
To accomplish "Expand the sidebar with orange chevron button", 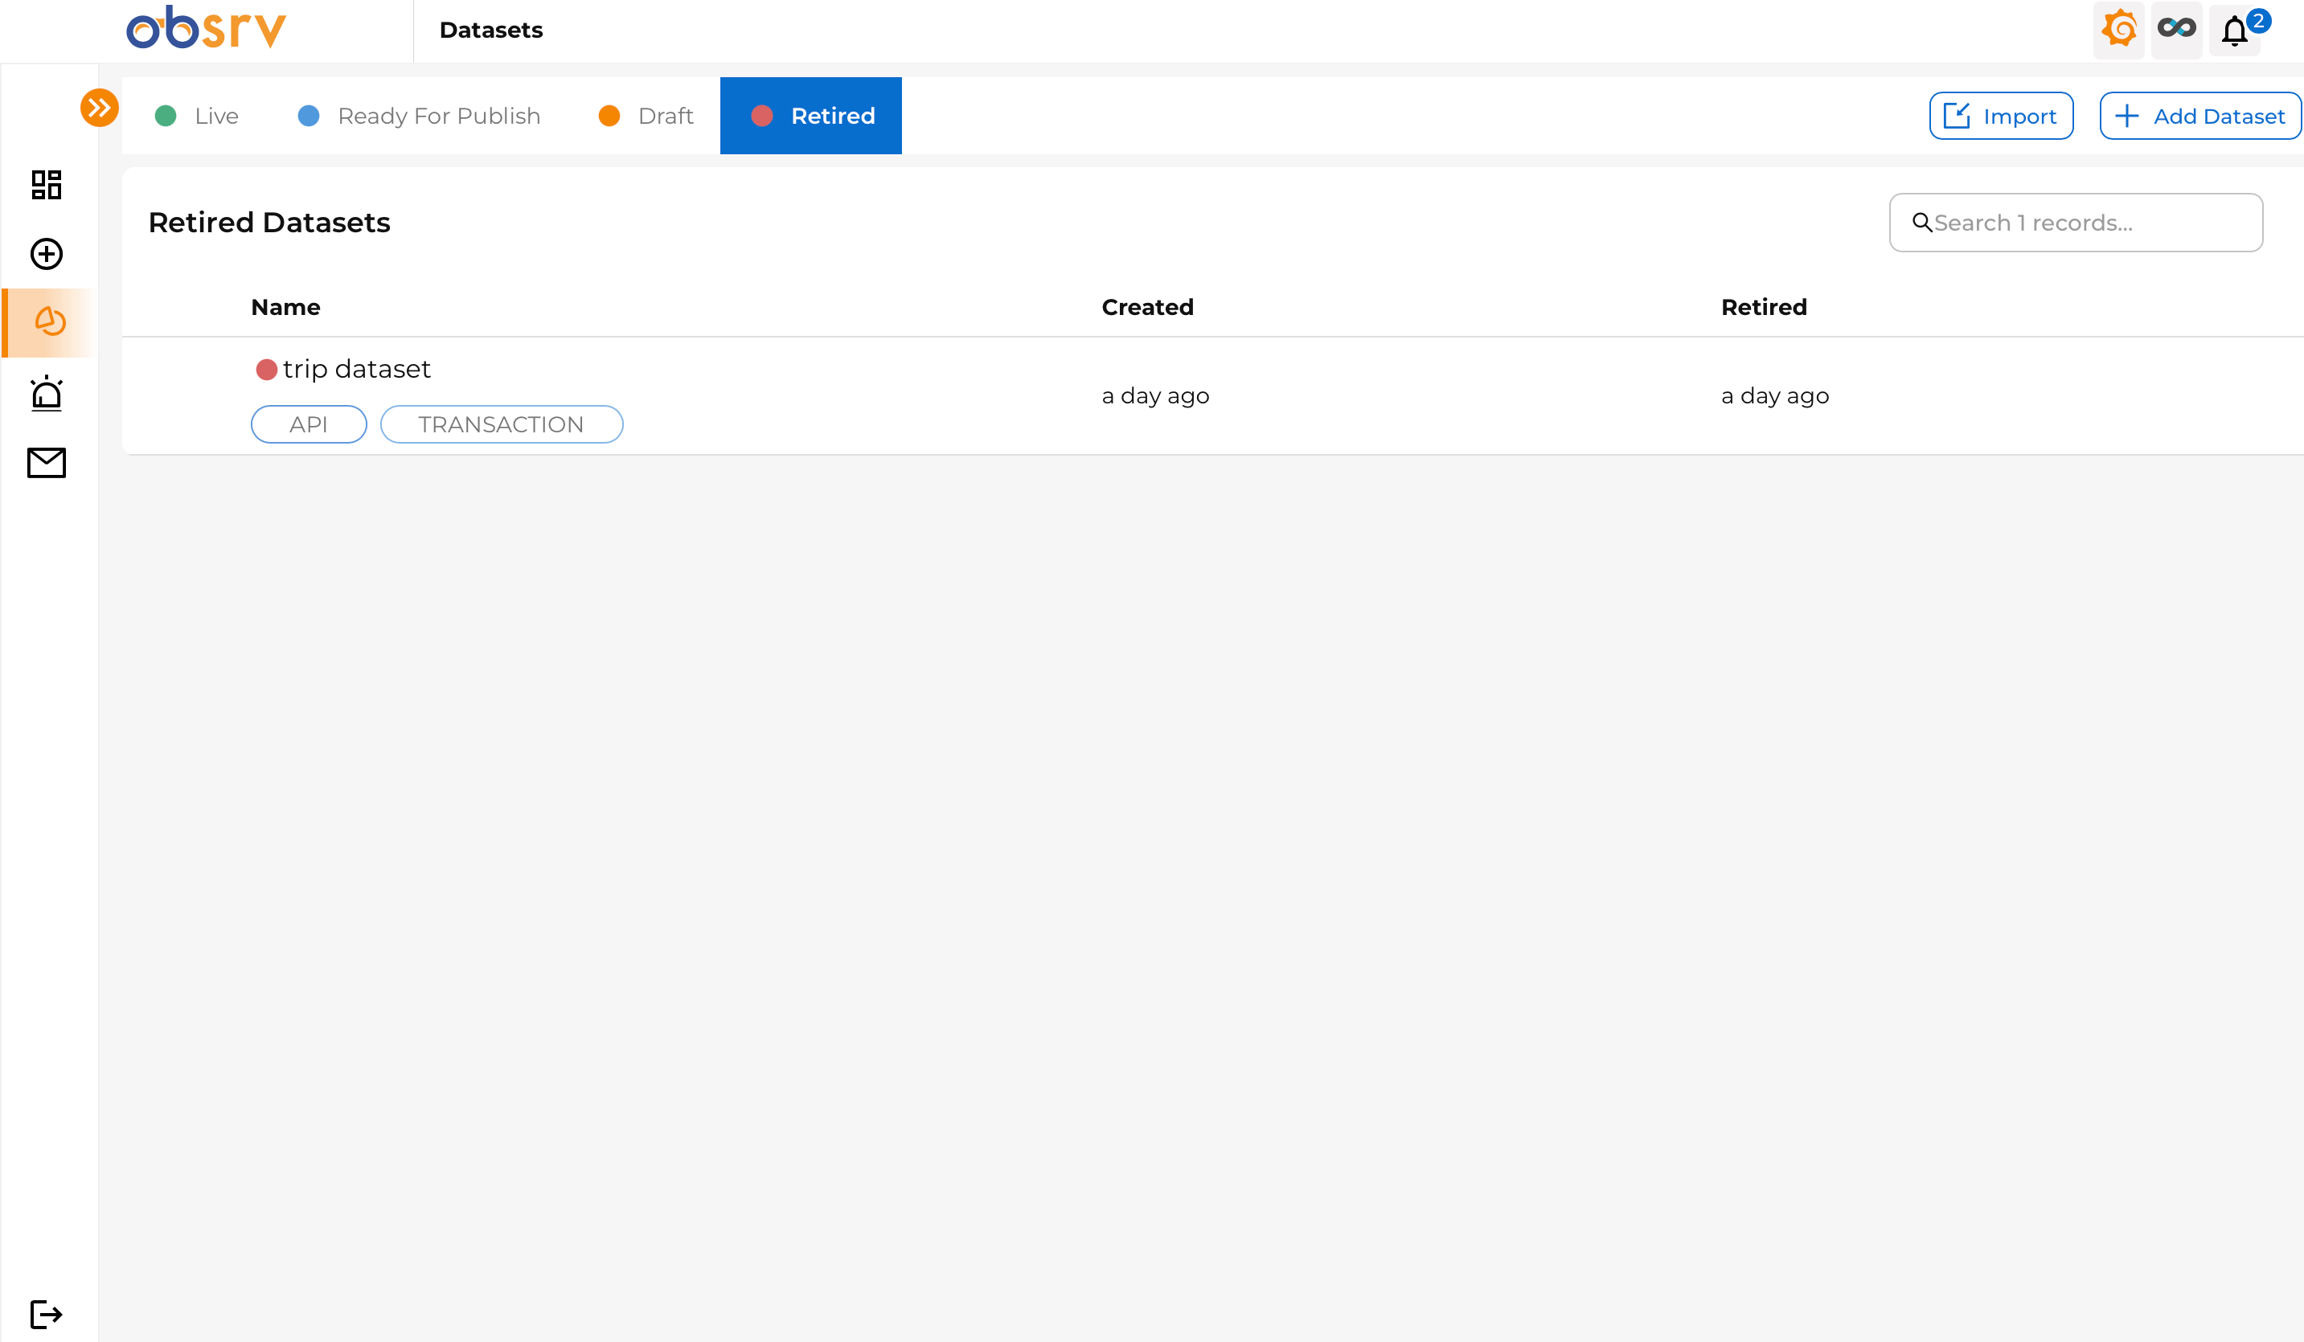I will (x=99, y=108).
